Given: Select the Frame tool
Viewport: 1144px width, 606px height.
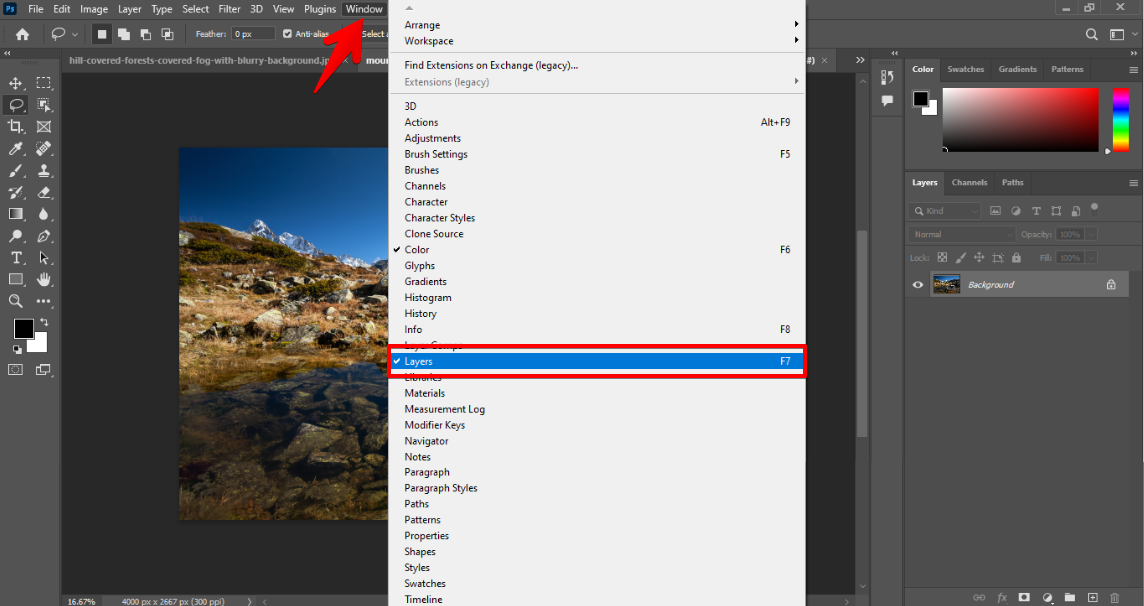Looking at the screenshot, I should [44, 127].
